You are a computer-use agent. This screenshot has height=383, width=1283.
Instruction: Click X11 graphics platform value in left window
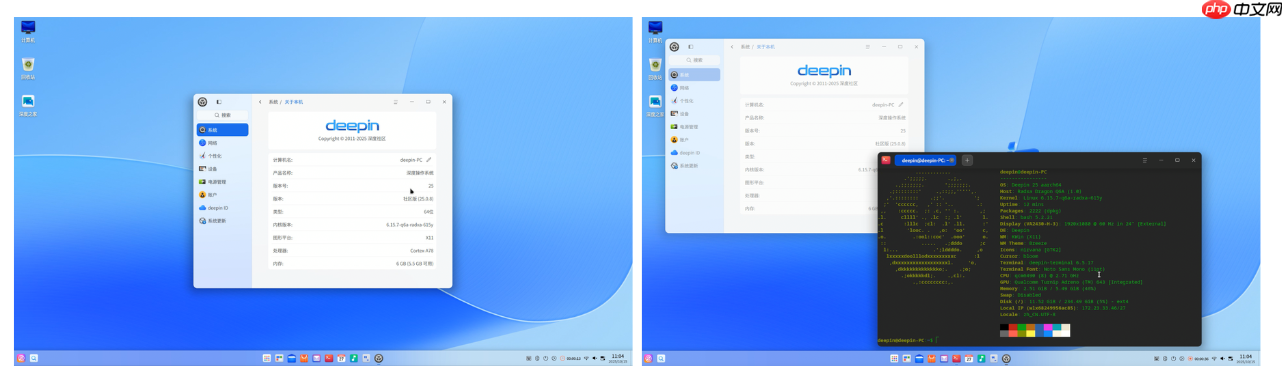(x=430, y=238)
